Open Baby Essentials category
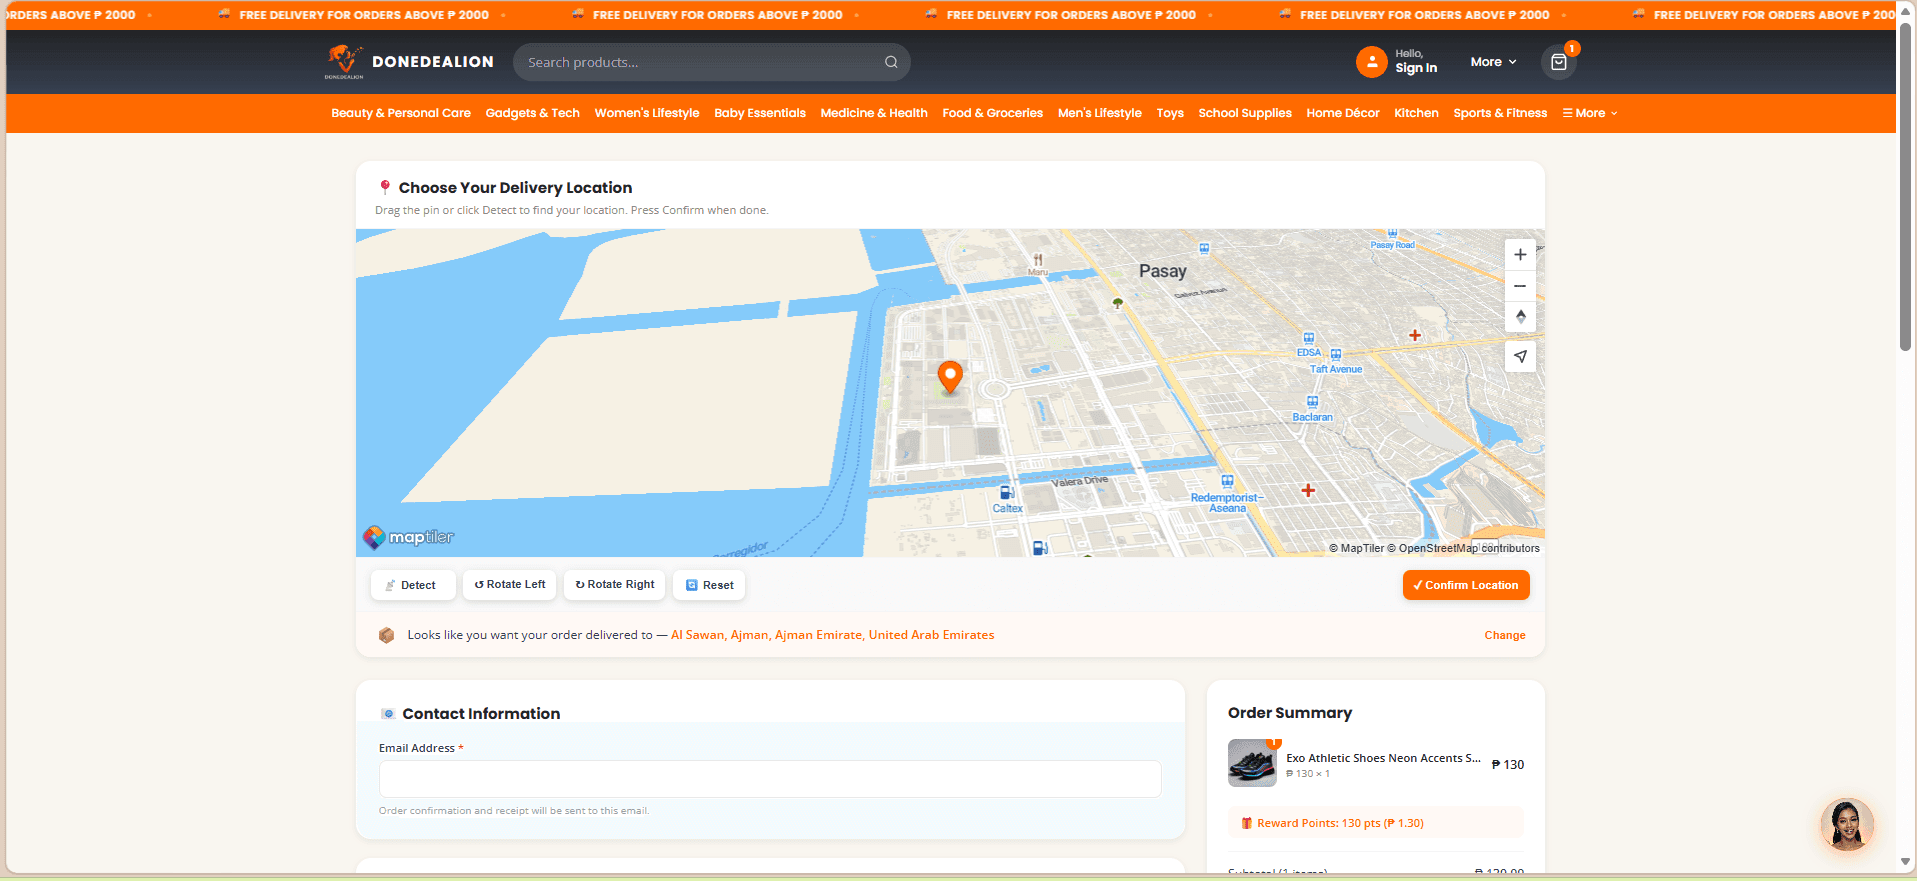 [760, 113]
